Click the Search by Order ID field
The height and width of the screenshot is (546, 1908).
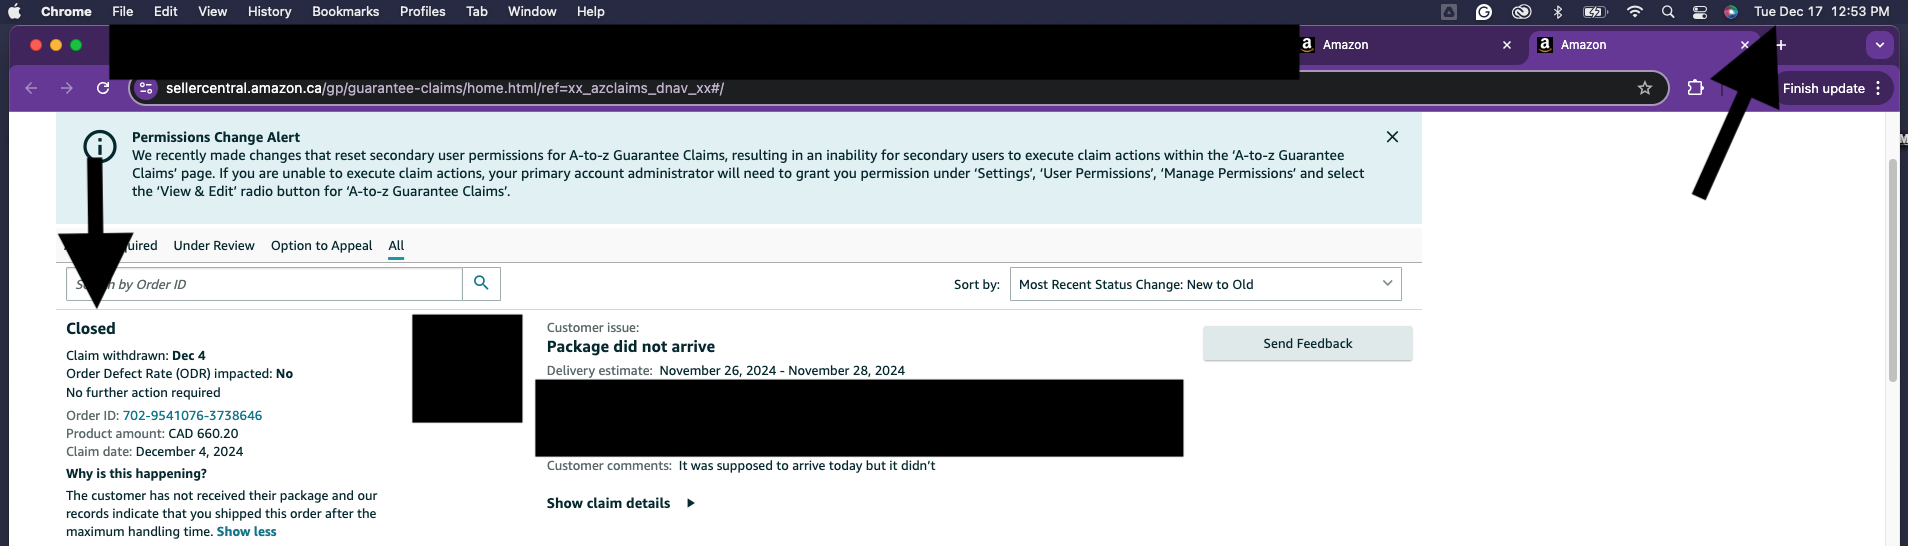coord(264,284)
